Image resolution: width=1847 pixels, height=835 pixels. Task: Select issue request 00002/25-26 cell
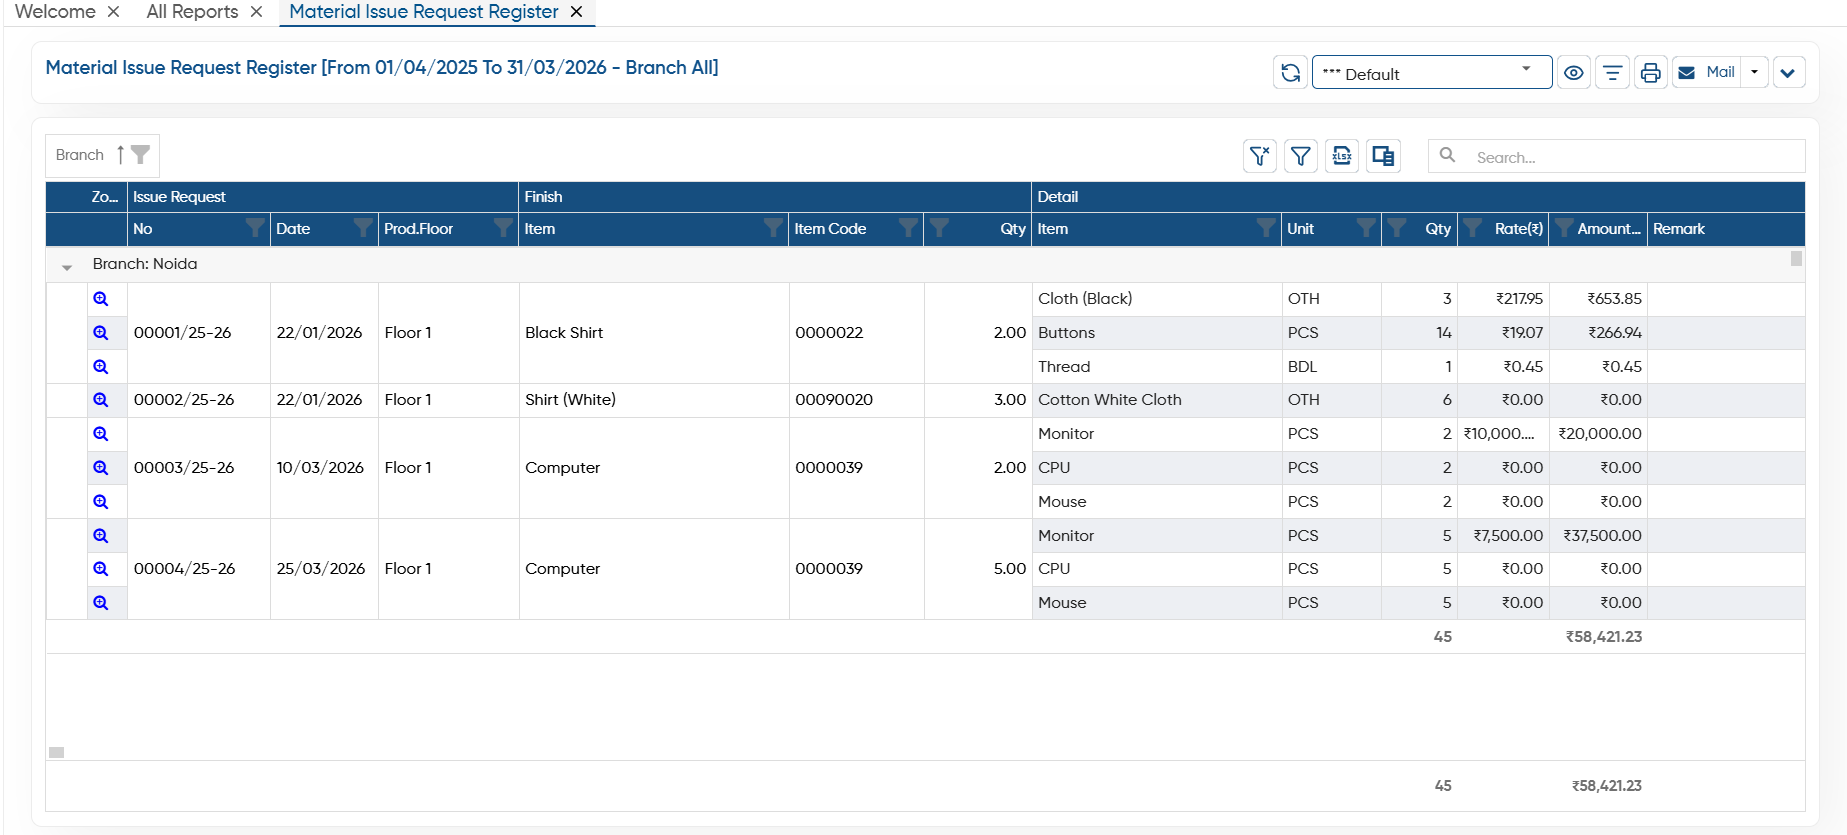coord(199,400)
